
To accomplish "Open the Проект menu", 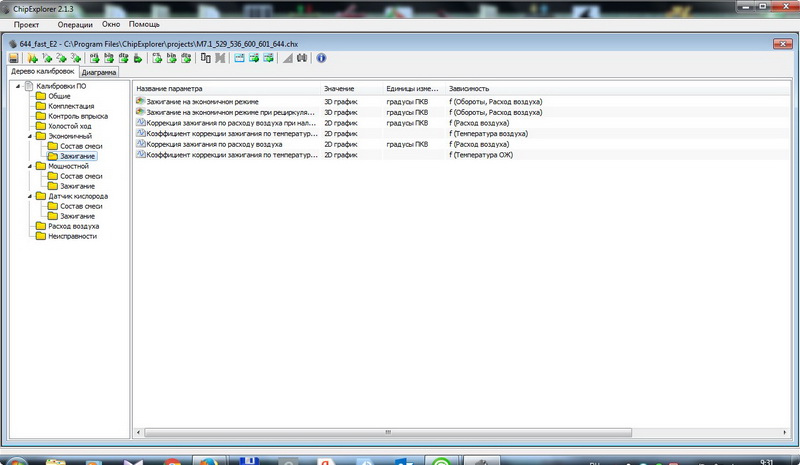I will (25, 24).
